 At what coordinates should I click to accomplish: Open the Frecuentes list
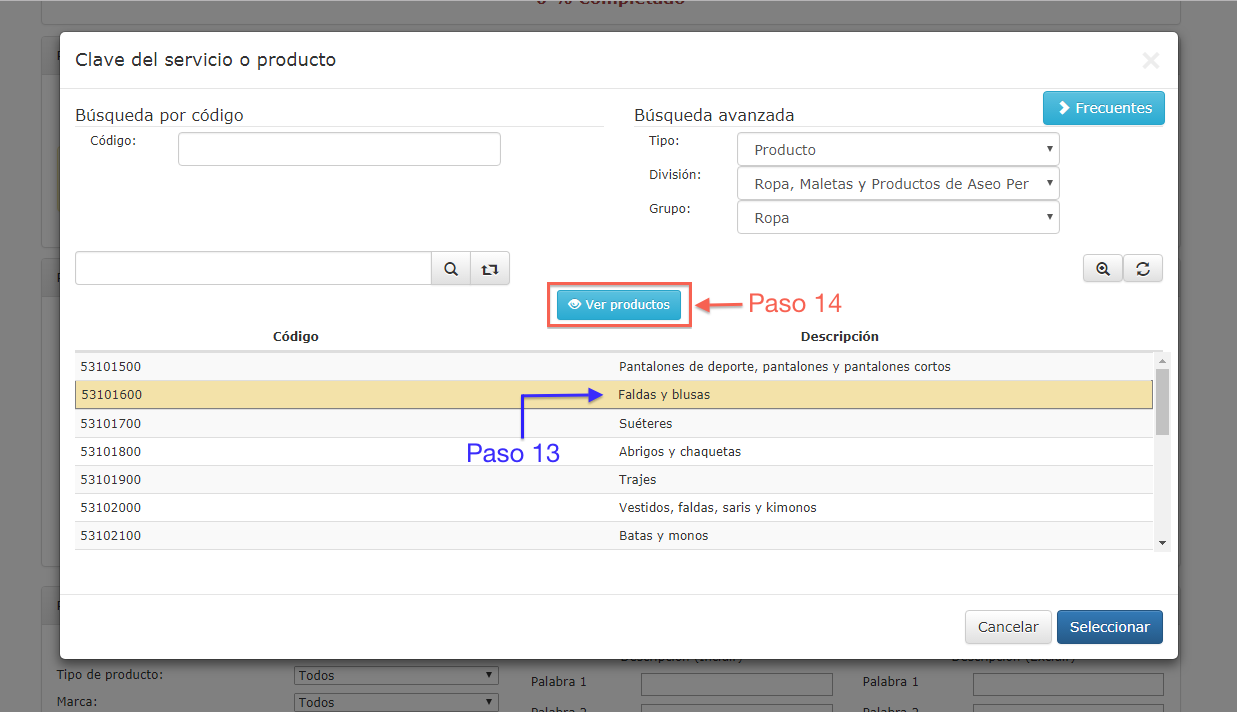point(1103,108)
